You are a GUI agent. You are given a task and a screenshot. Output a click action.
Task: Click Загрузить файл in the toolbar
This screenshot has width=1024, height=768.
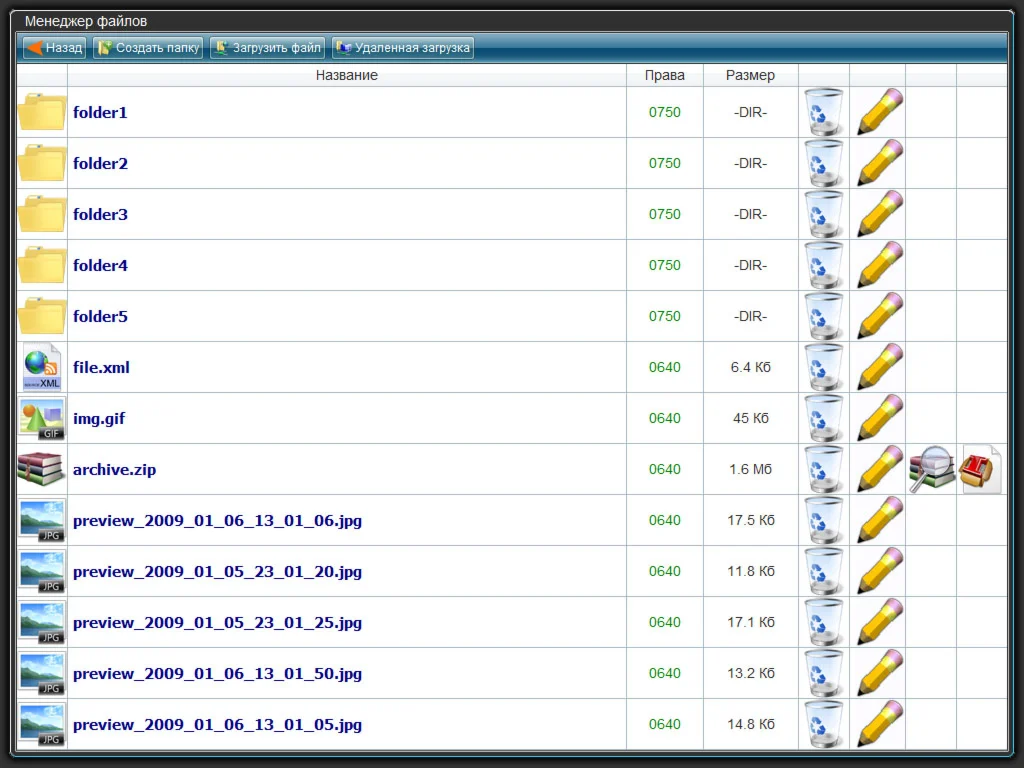pyautogui.click(x=267, y=47)
